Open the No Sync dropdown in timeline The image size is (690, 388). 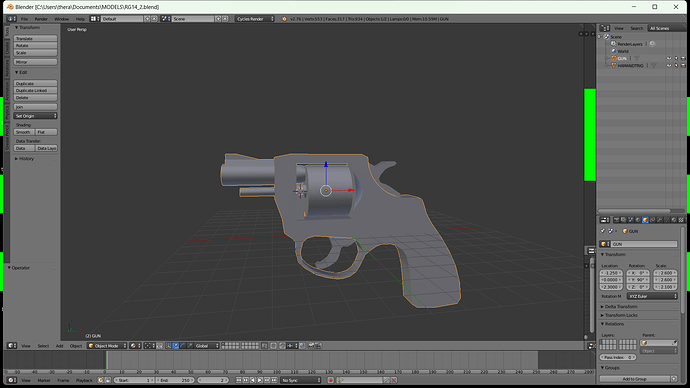click(301, 380)
